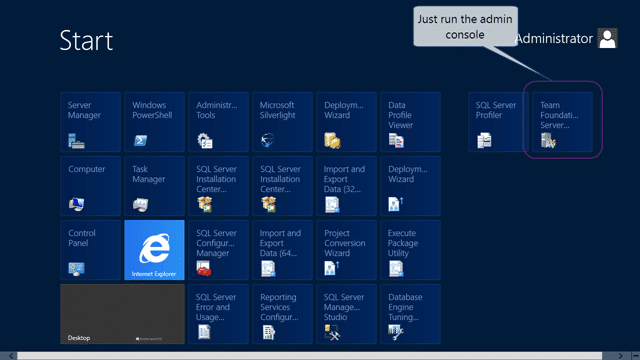Launch the Task Manager tile

[154, 186]
